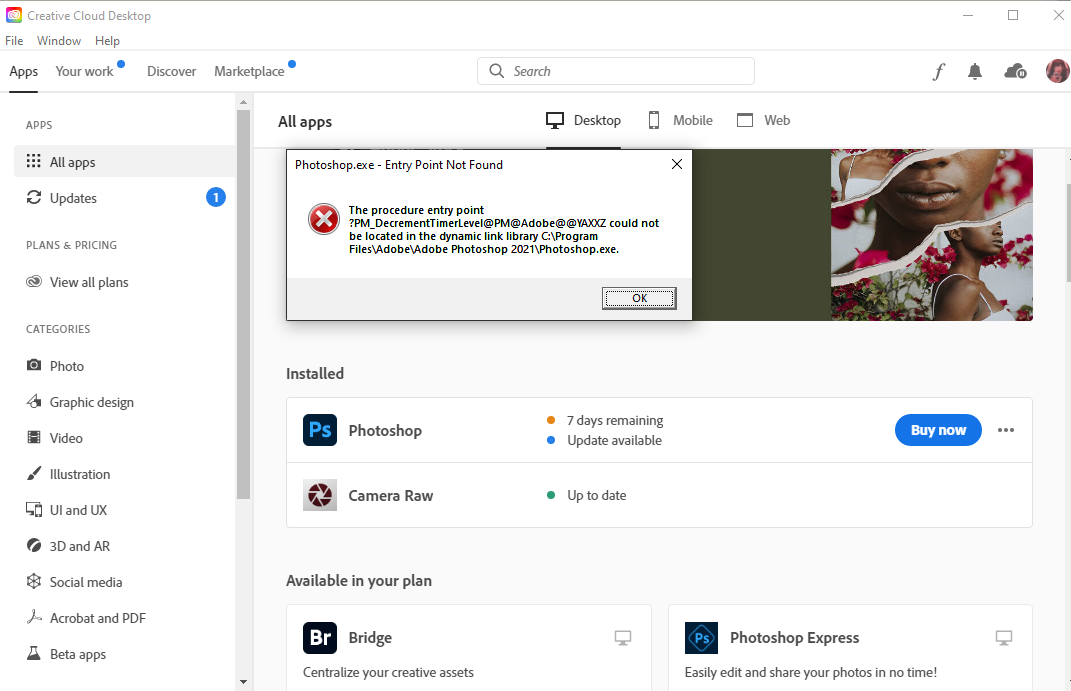The height and width of the screenshot is (691, 1071).
Task: Click the 7 days remaining status
Action: click(615, 421)
